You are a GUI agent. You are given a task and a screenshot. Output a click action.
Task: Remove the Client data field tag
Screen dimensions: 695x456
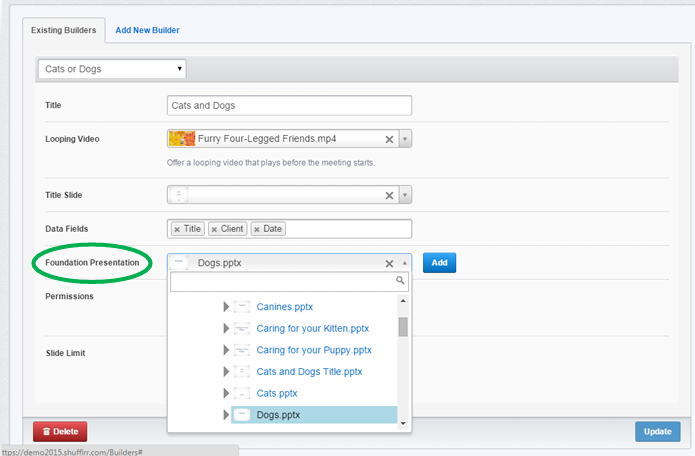214,229
